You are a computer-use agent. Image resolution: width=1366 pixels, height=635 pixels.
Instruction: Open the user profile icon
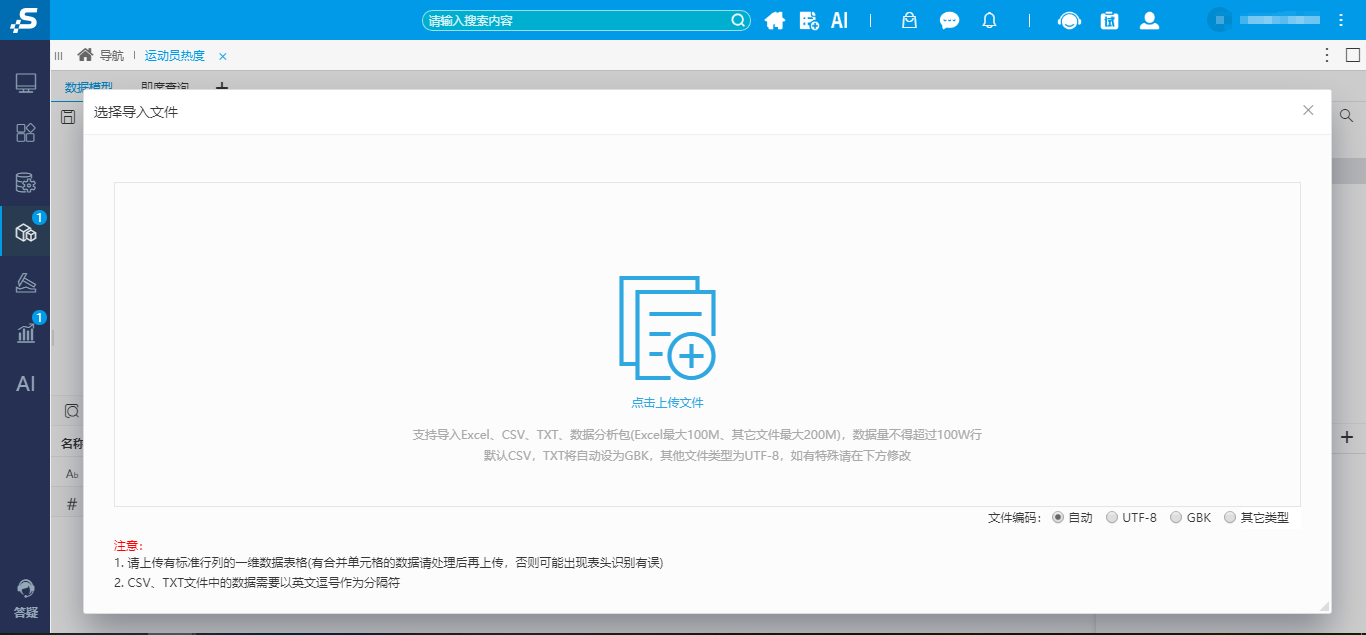pyautogui.click(x=1149, y=20)
